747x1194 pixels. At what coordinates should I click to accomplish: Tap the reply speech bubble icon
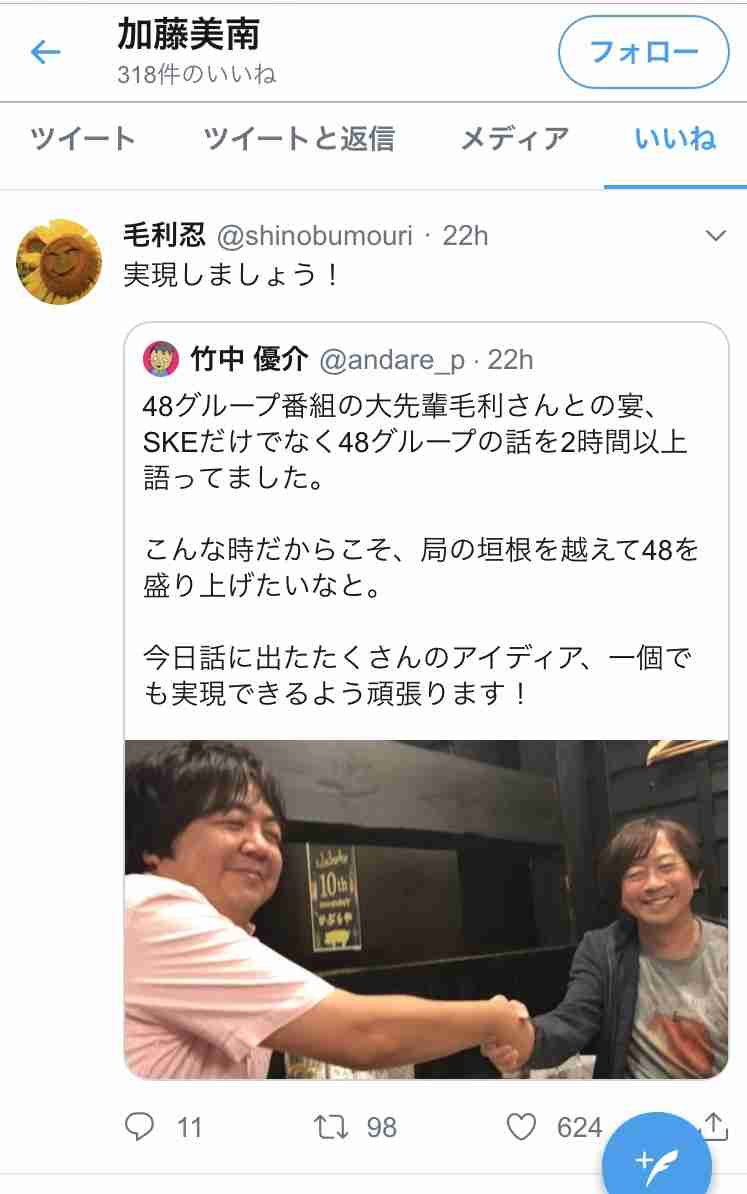[139, 1126]
